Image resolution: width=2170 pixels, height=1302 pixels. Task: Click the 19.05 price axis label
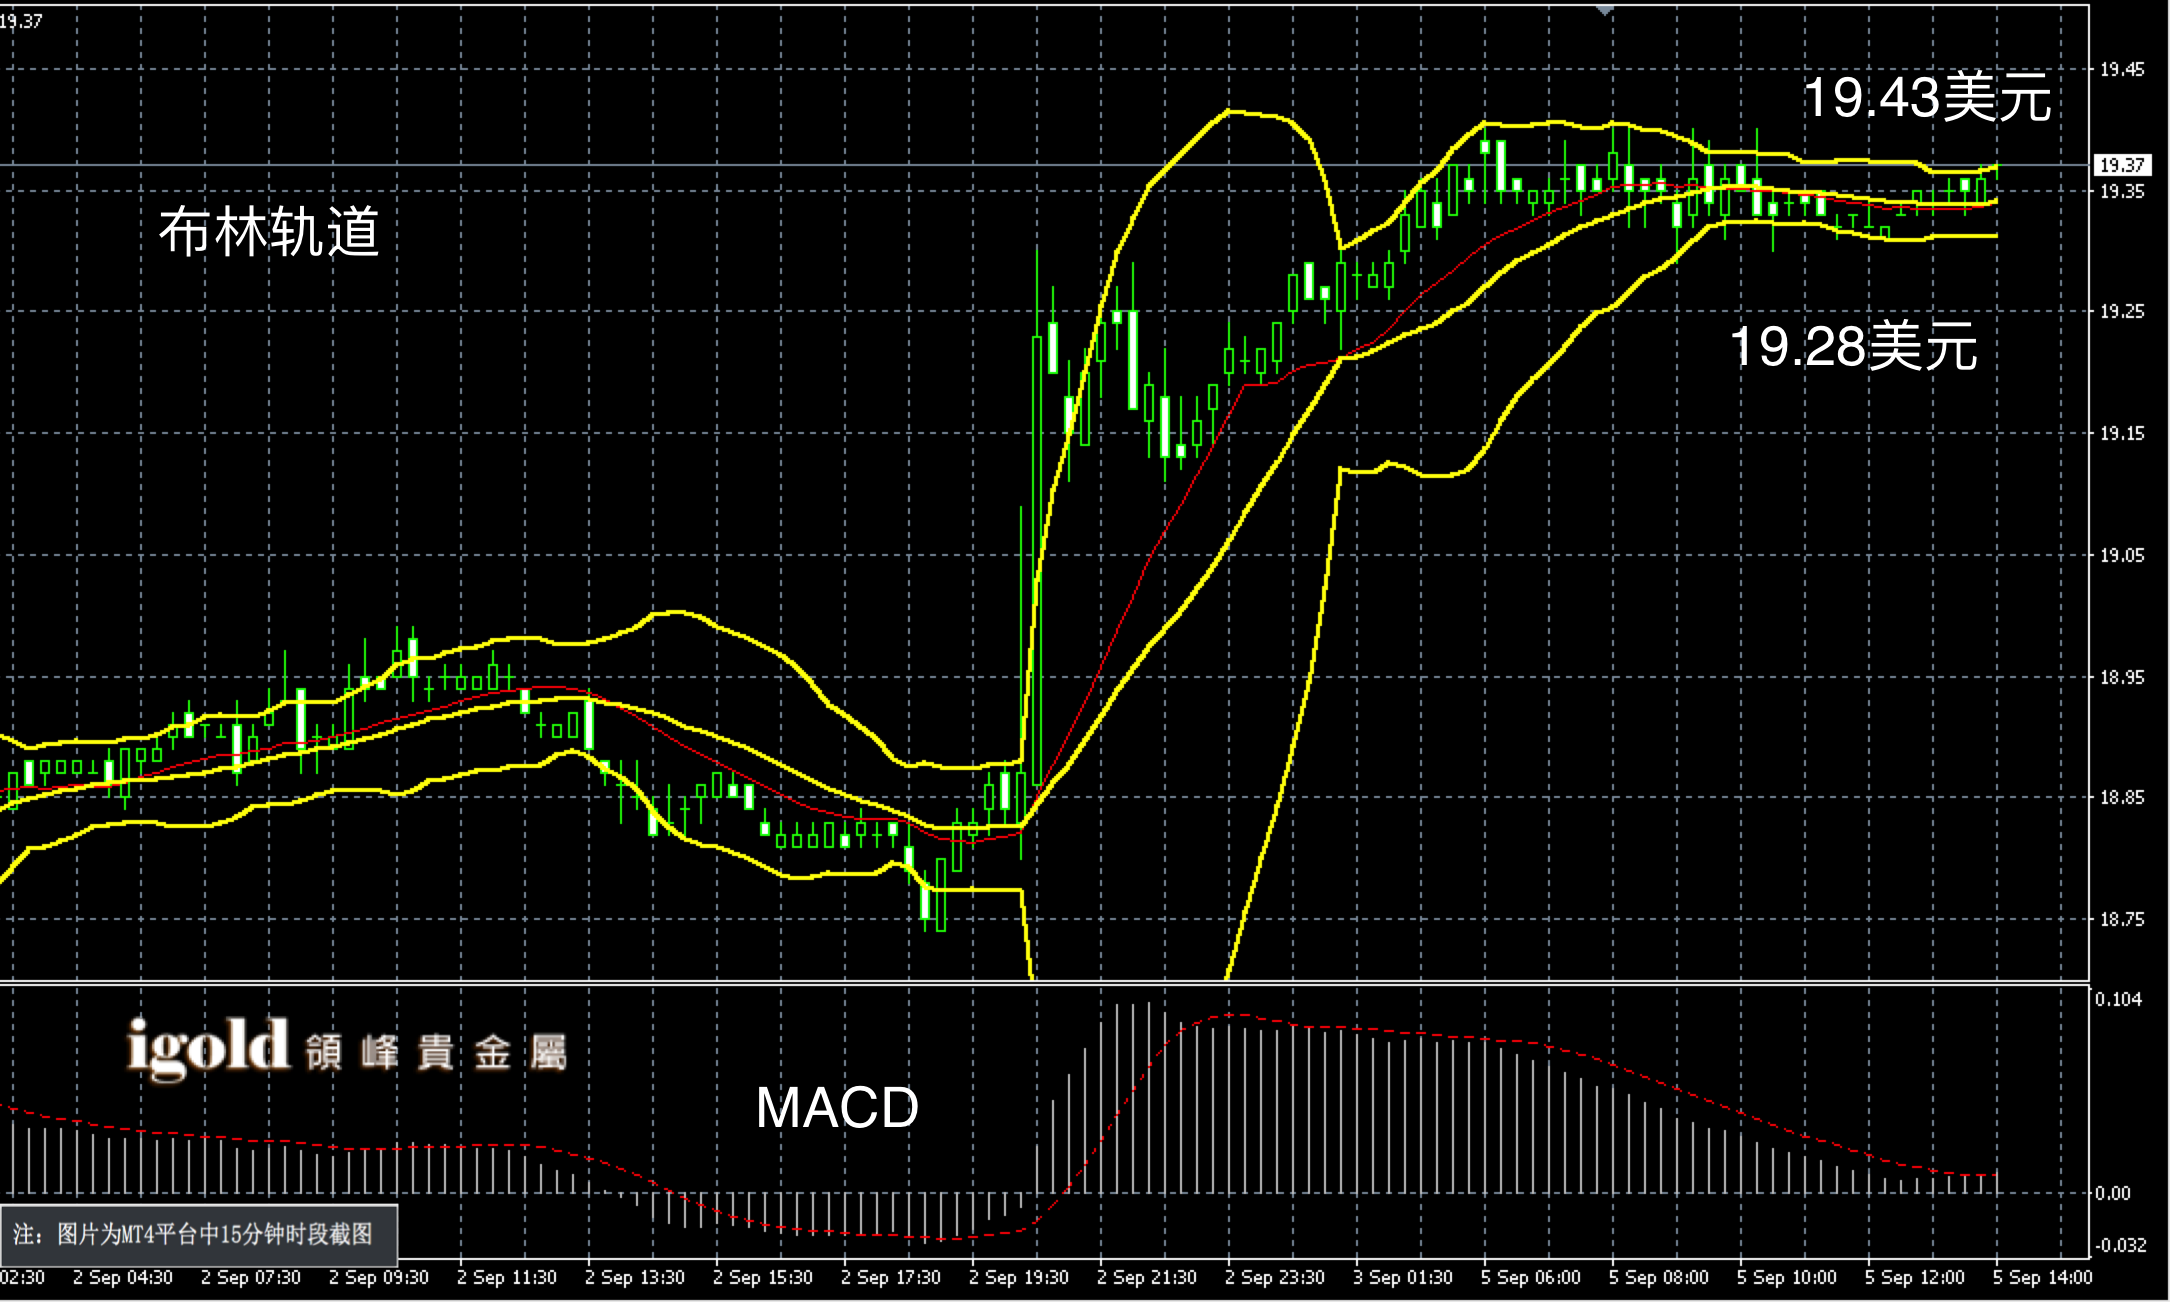point(2121,556)
